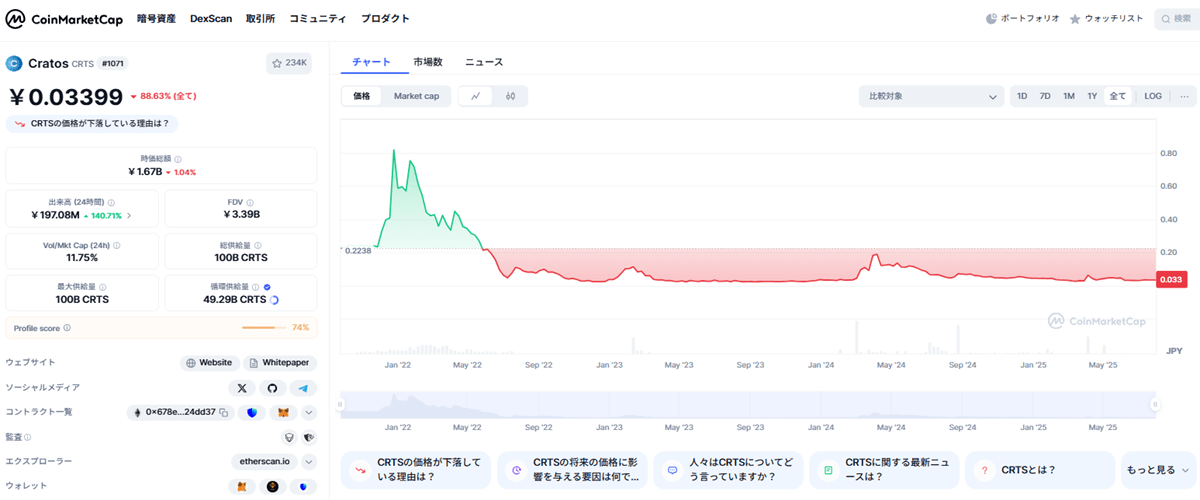The height and width of the screenshot is (500, 1200).
Task: Set chart range to 全て (all)
Action: [x=1117, y=96]
